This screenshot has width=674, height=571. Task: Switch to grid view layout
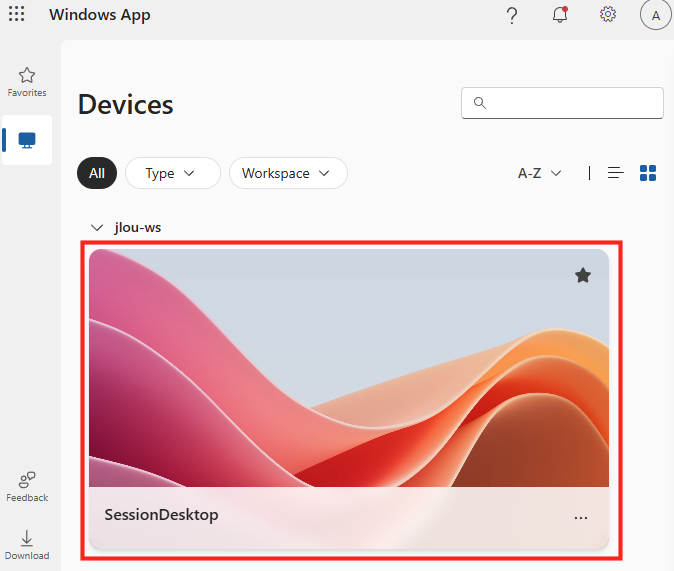point(648,173)
